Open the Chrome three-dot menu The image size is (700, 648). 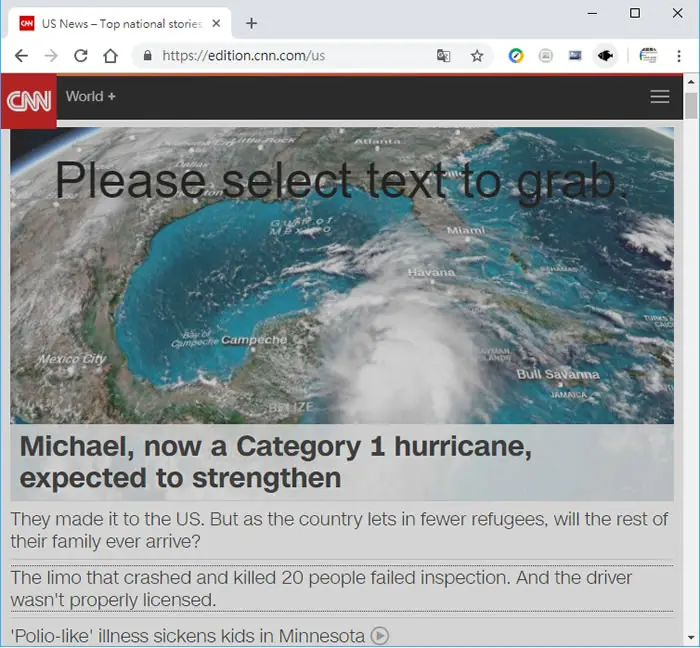(x=679, y=56)
